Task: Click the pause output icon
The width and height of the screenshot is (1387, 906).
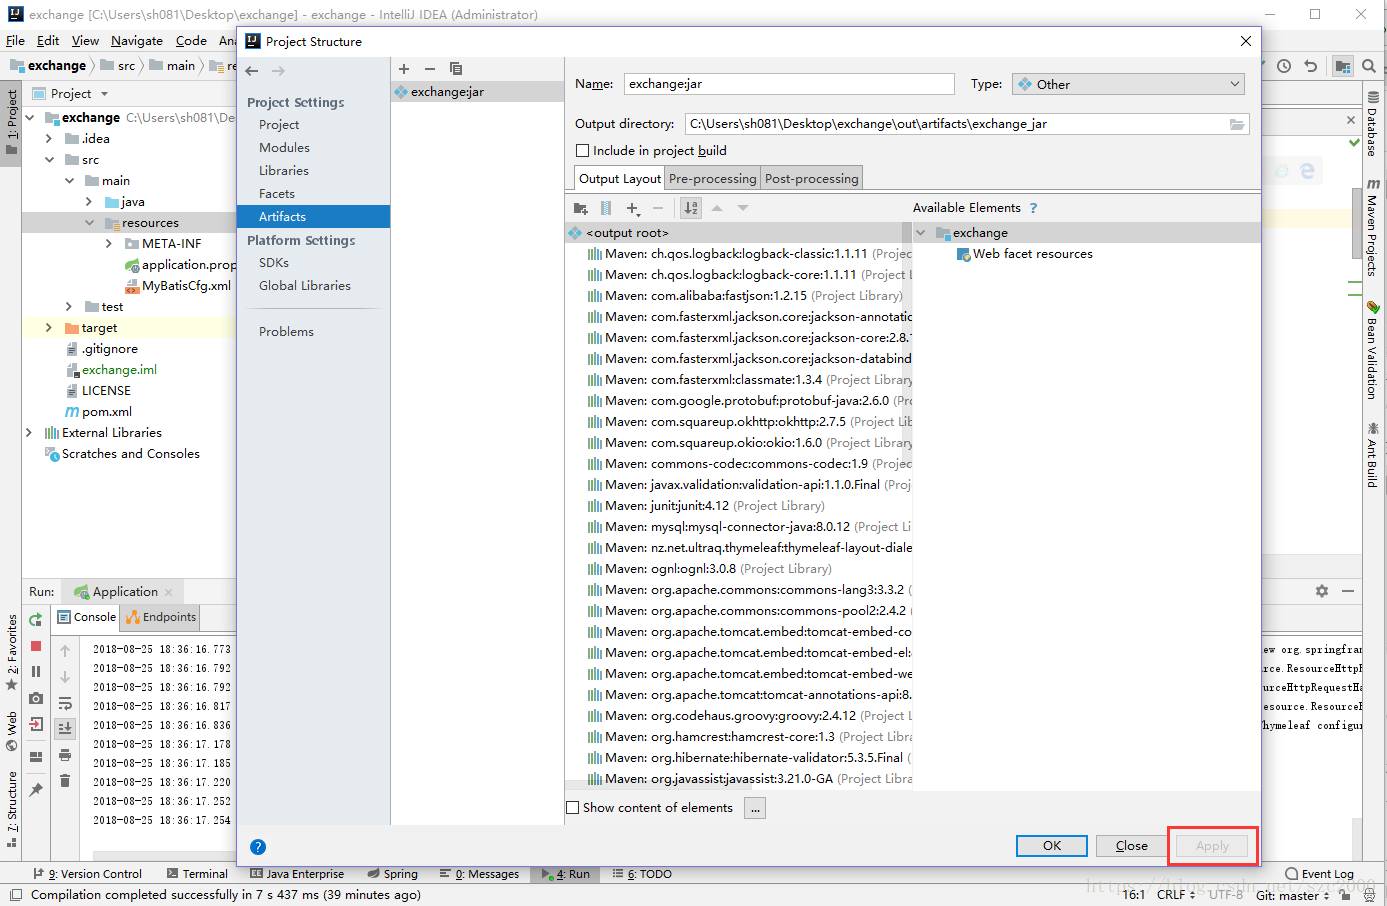Action: pyautogui.click(x=36, y=672)
